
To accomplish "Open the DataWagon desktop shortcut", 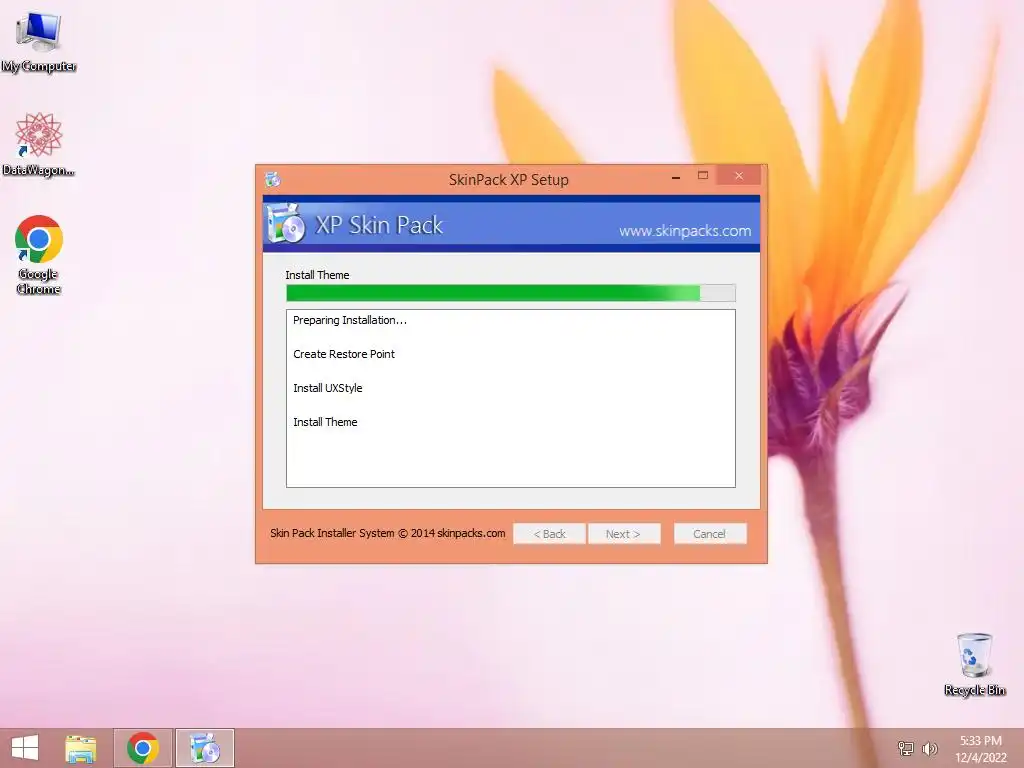I will coord(39,144).
